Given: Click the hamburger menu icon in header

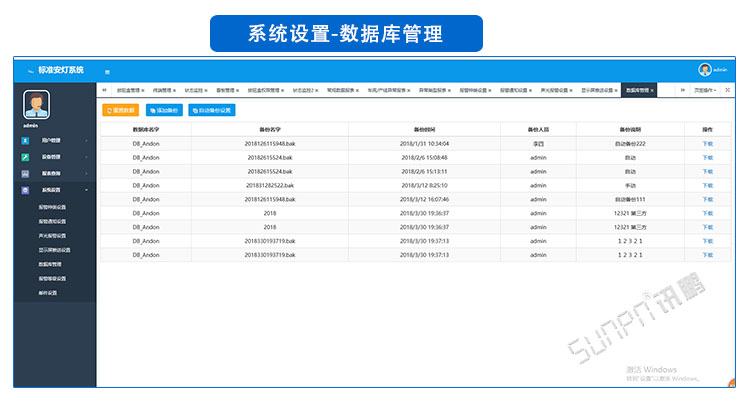Looking at the screenshot, I should point(107,72).
